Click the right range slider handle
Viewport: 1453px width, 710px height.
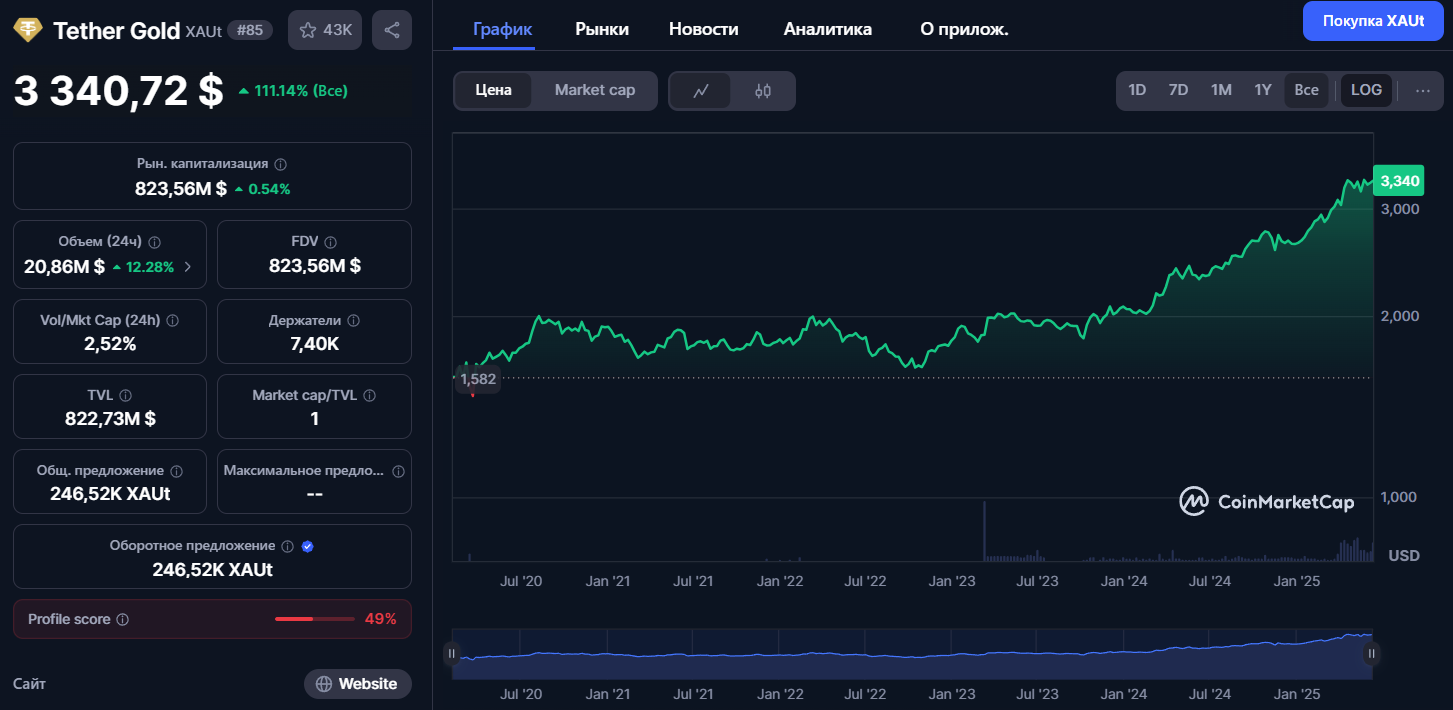pyautogui.click(x=1372, y=654)
